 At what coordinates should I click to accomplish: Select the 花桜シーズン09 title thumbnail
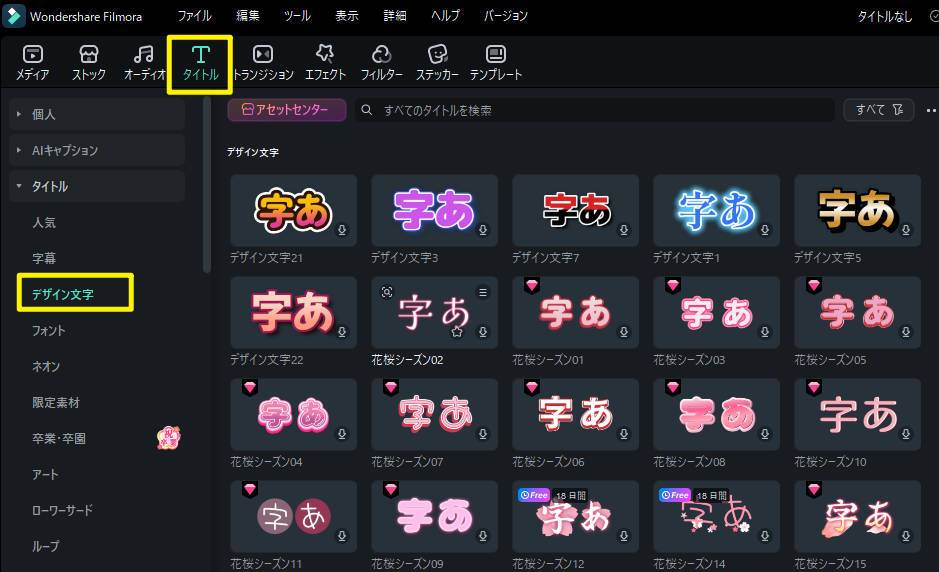[434, 516]
